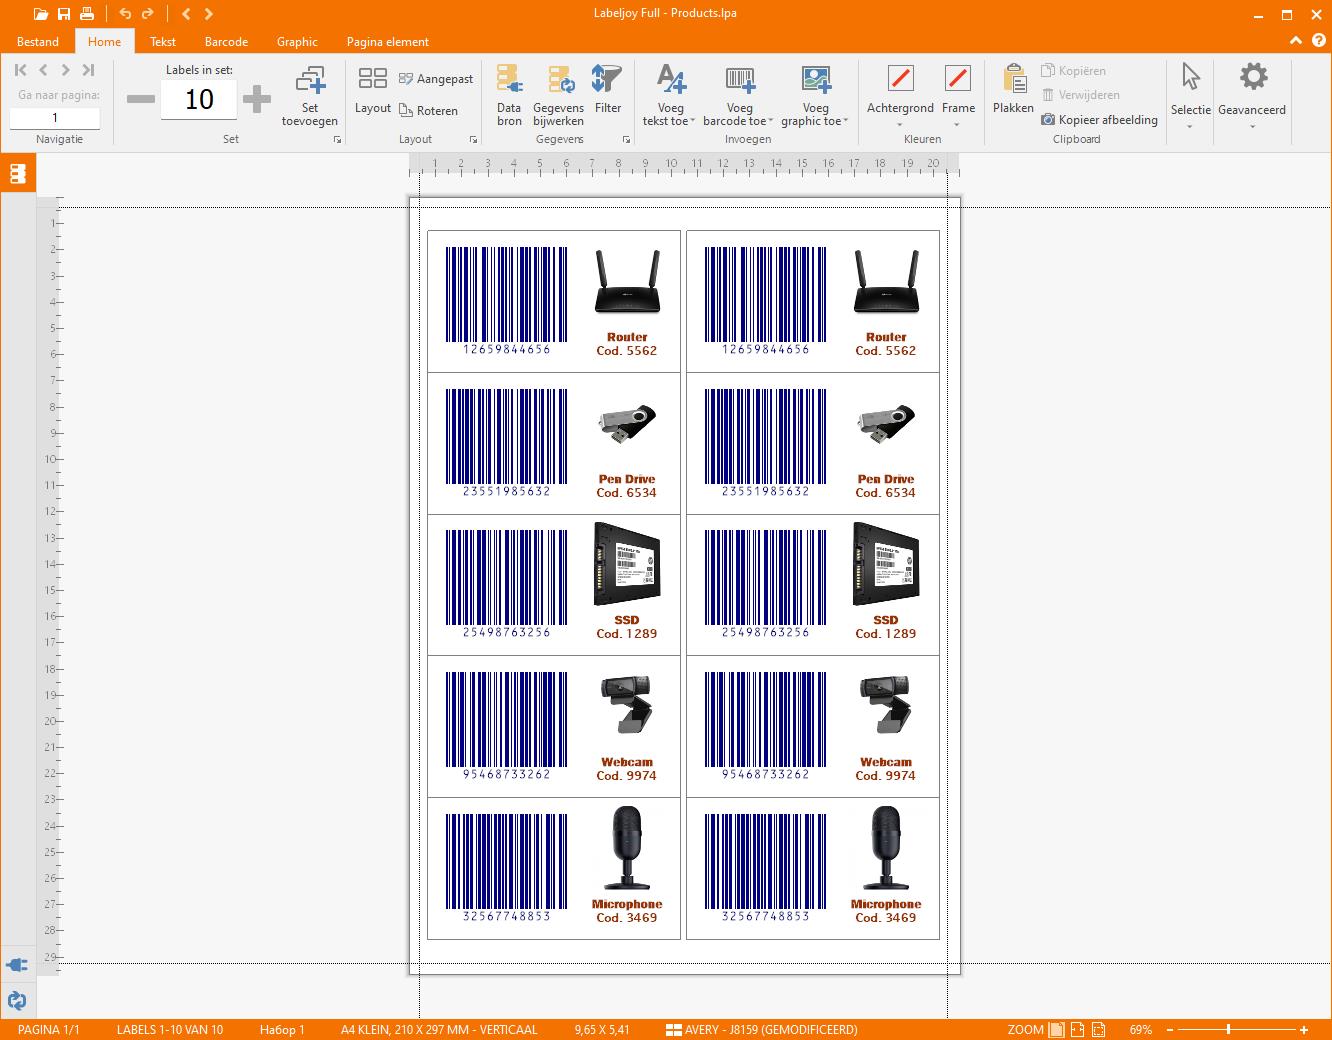Viewport: 1332px width, 1040px height.
Task: Switch to the Pagina element tab
Action: point(388,42)
